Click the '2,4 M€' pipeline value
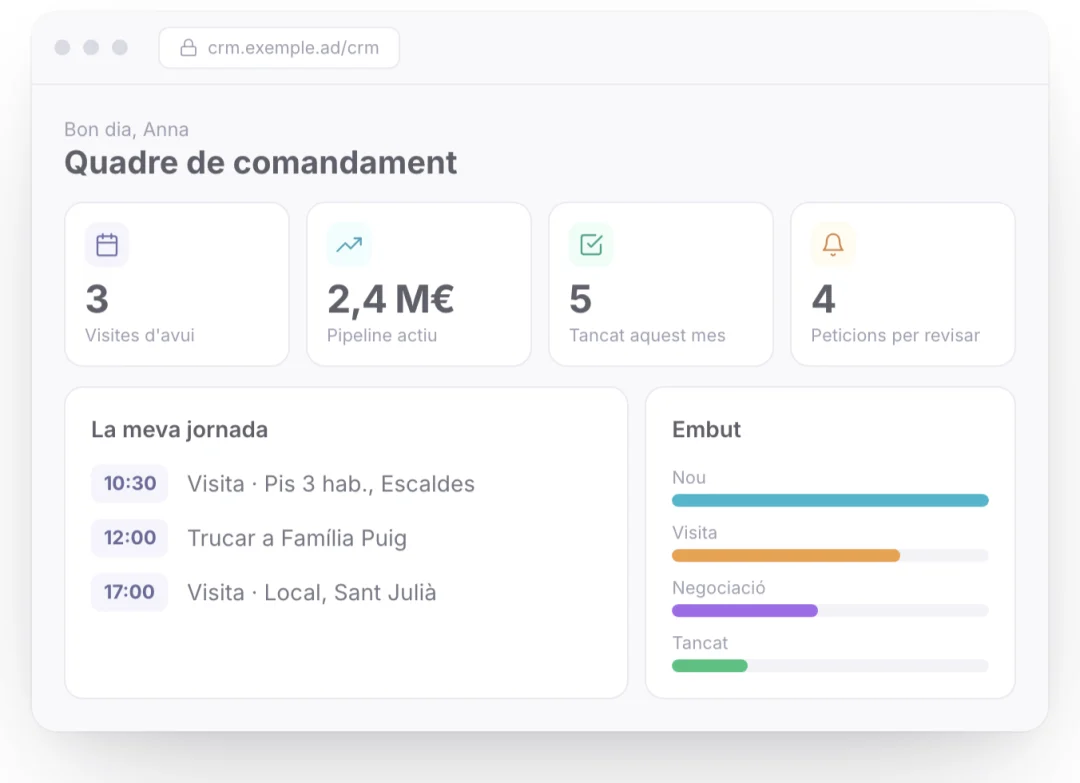The image size is (1080, 783). click(391, 300)
